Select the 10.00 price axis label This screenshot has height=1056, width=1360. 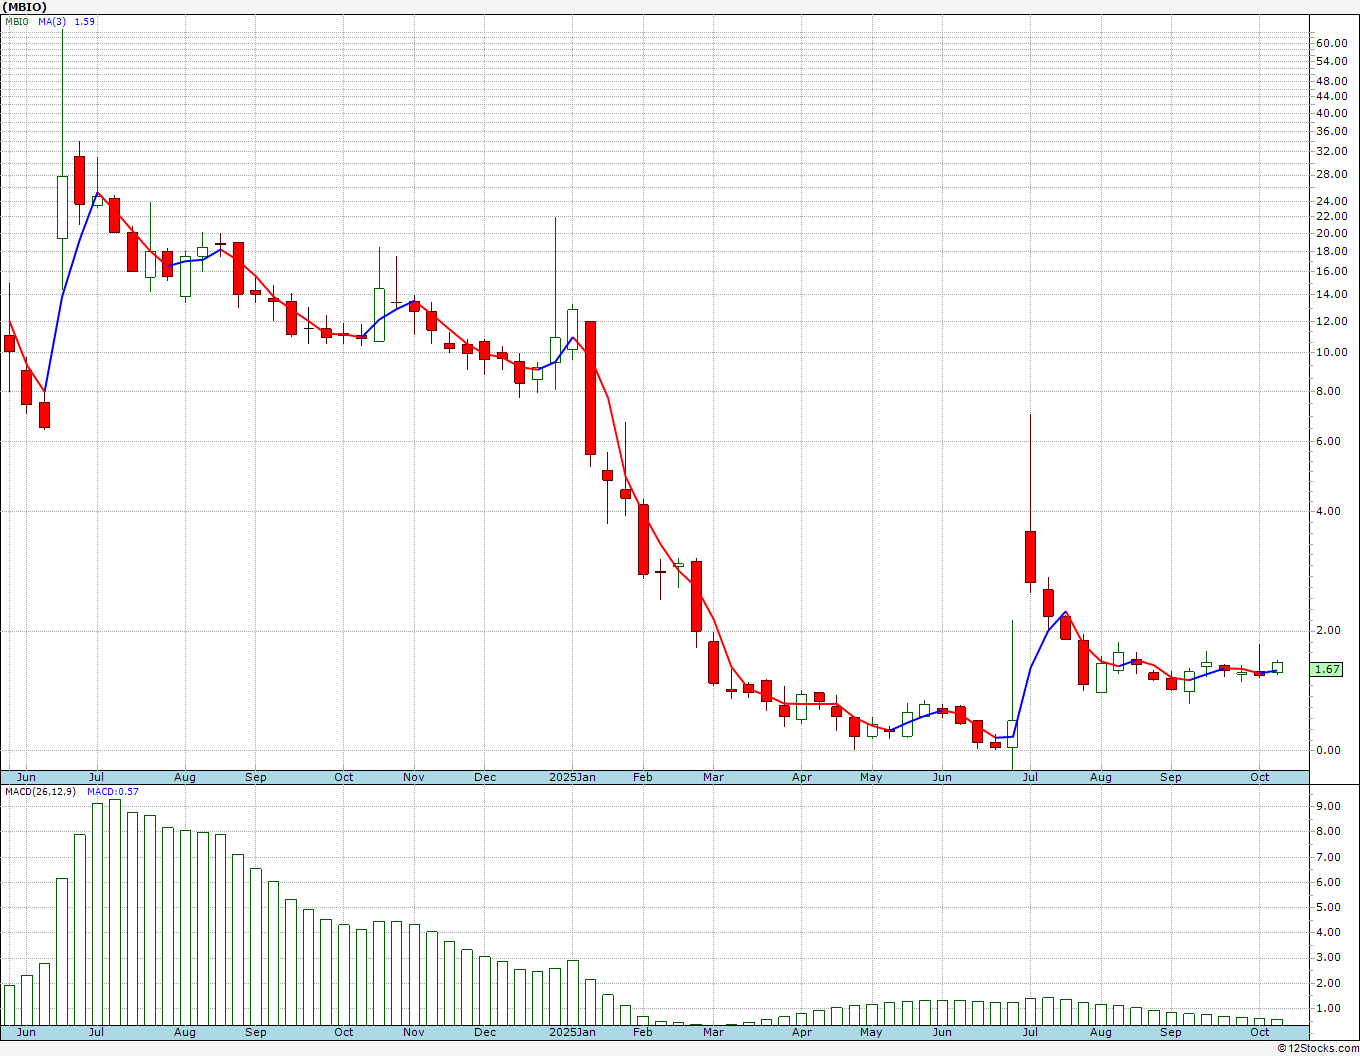(1331, 352)
